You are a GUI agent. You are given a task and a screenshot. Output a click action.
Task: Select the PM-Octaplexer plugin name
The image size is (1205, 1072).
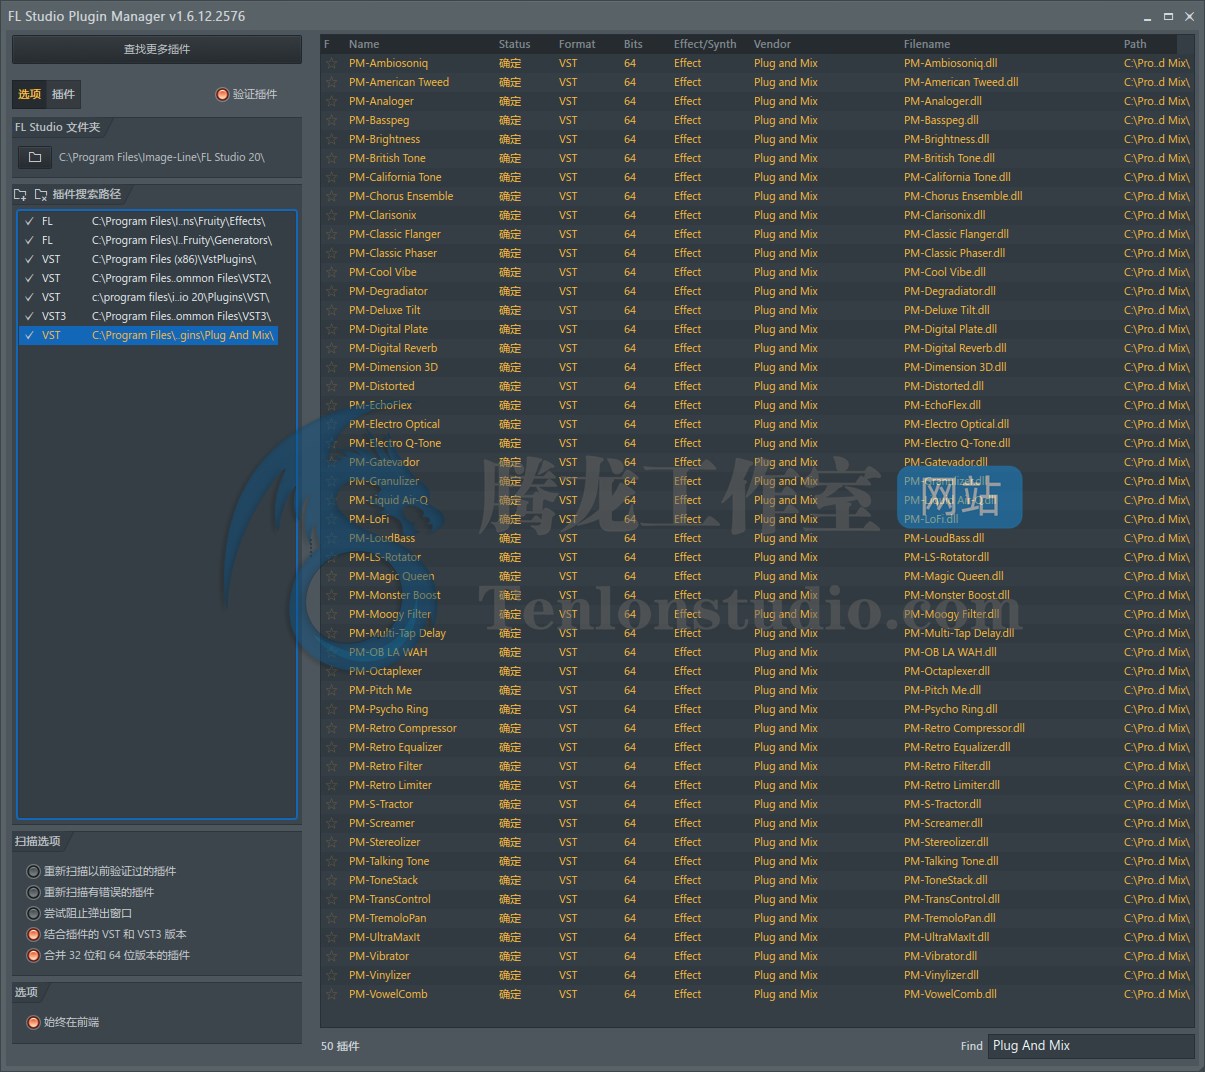pyautogui.click(x=385, y=671)
